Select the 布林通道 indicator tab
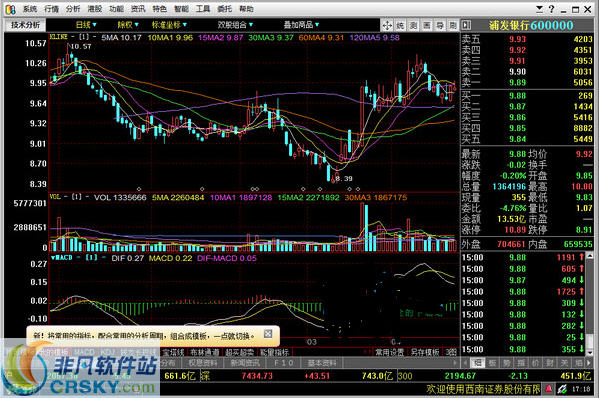 (x=205, y=352)
